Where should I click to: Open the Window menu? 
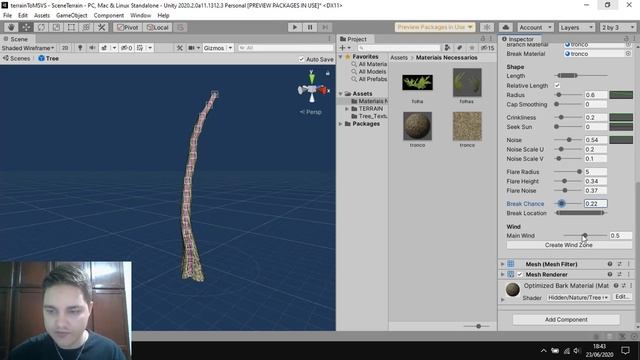pyautogui.click(x=140, y=16)
